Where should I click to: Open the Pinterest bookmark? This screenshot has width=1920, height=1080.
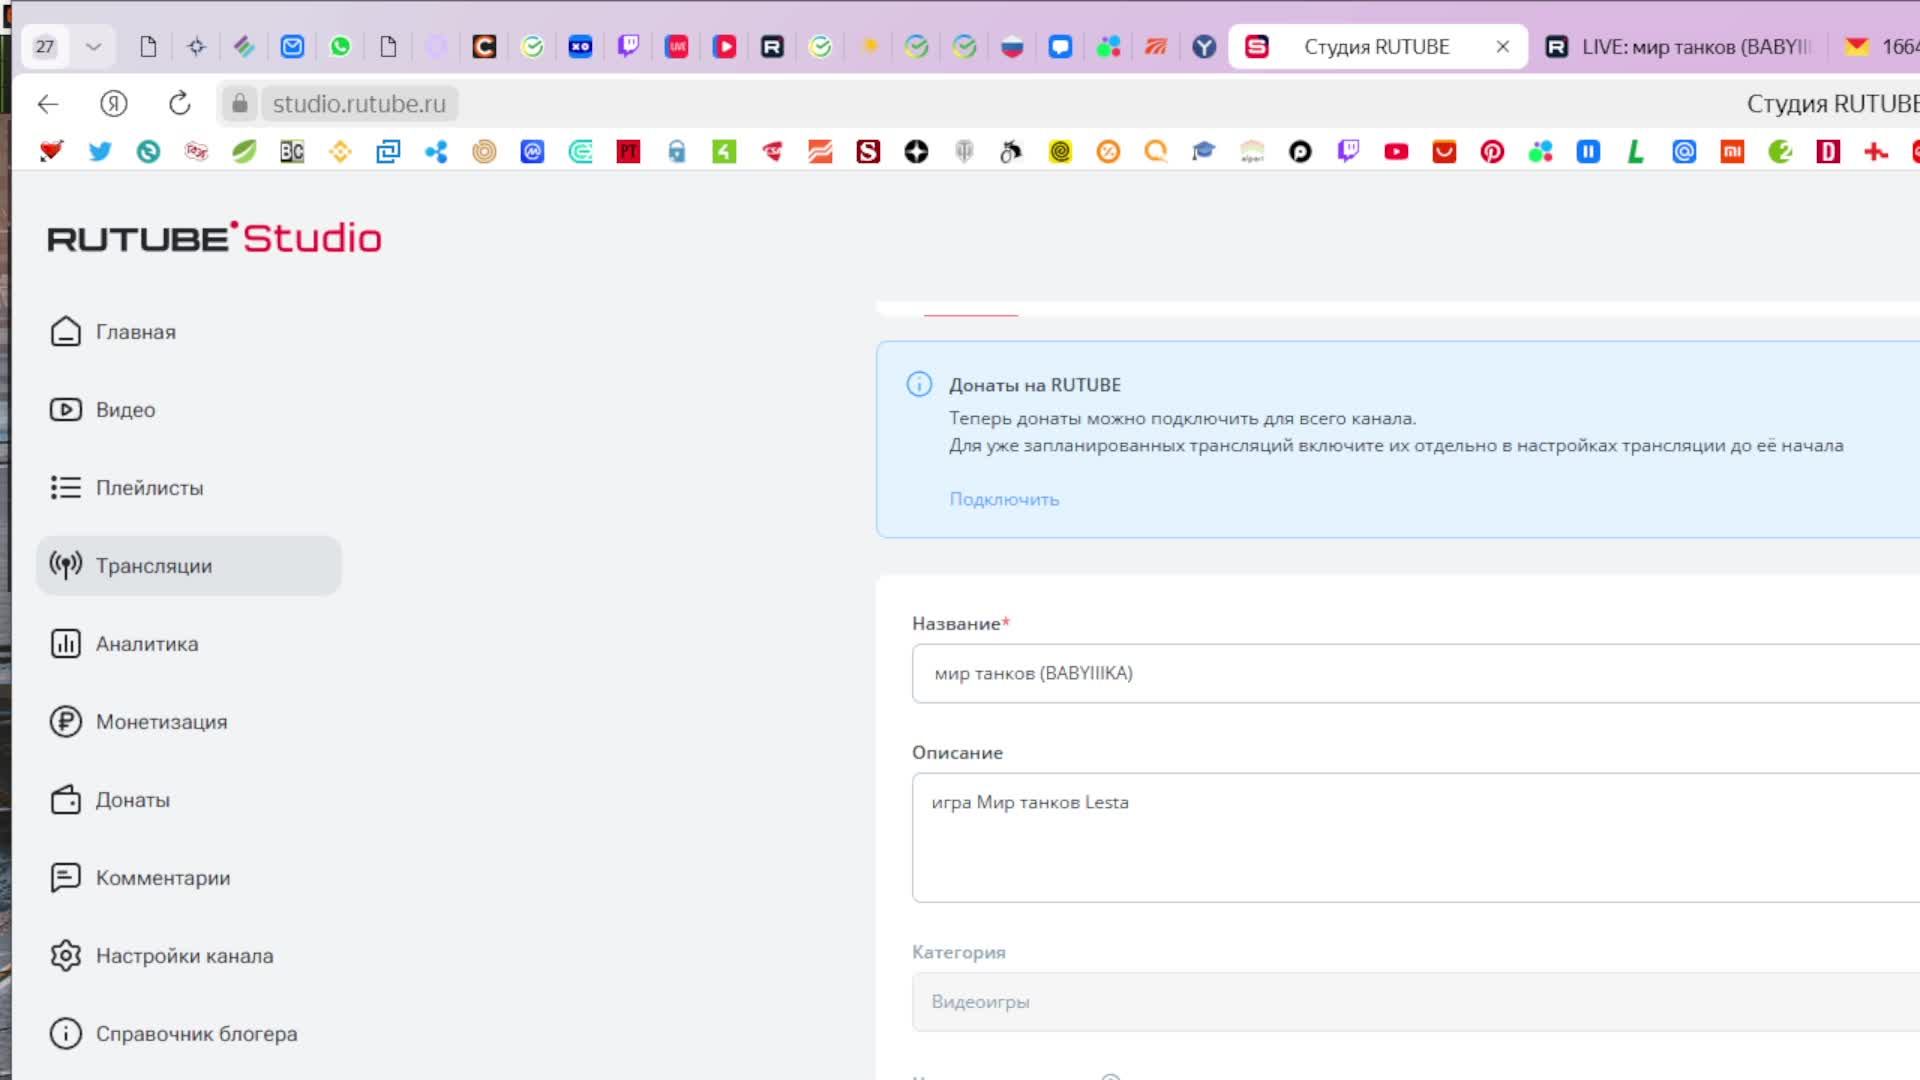pyautogui.click(x=1492, y=152)
